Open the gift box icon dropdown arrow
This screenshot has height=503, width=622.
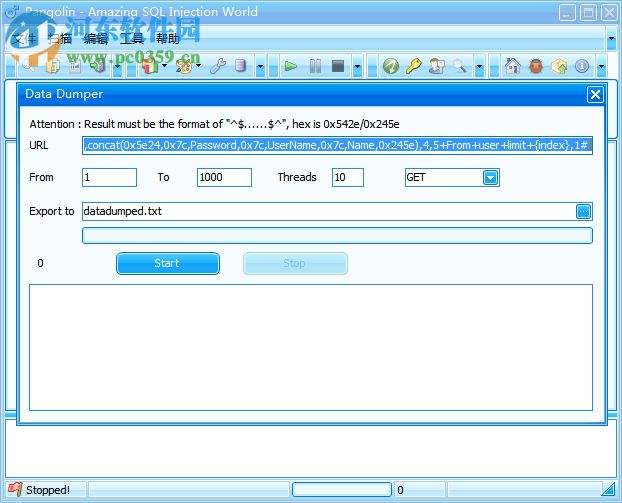164,66
